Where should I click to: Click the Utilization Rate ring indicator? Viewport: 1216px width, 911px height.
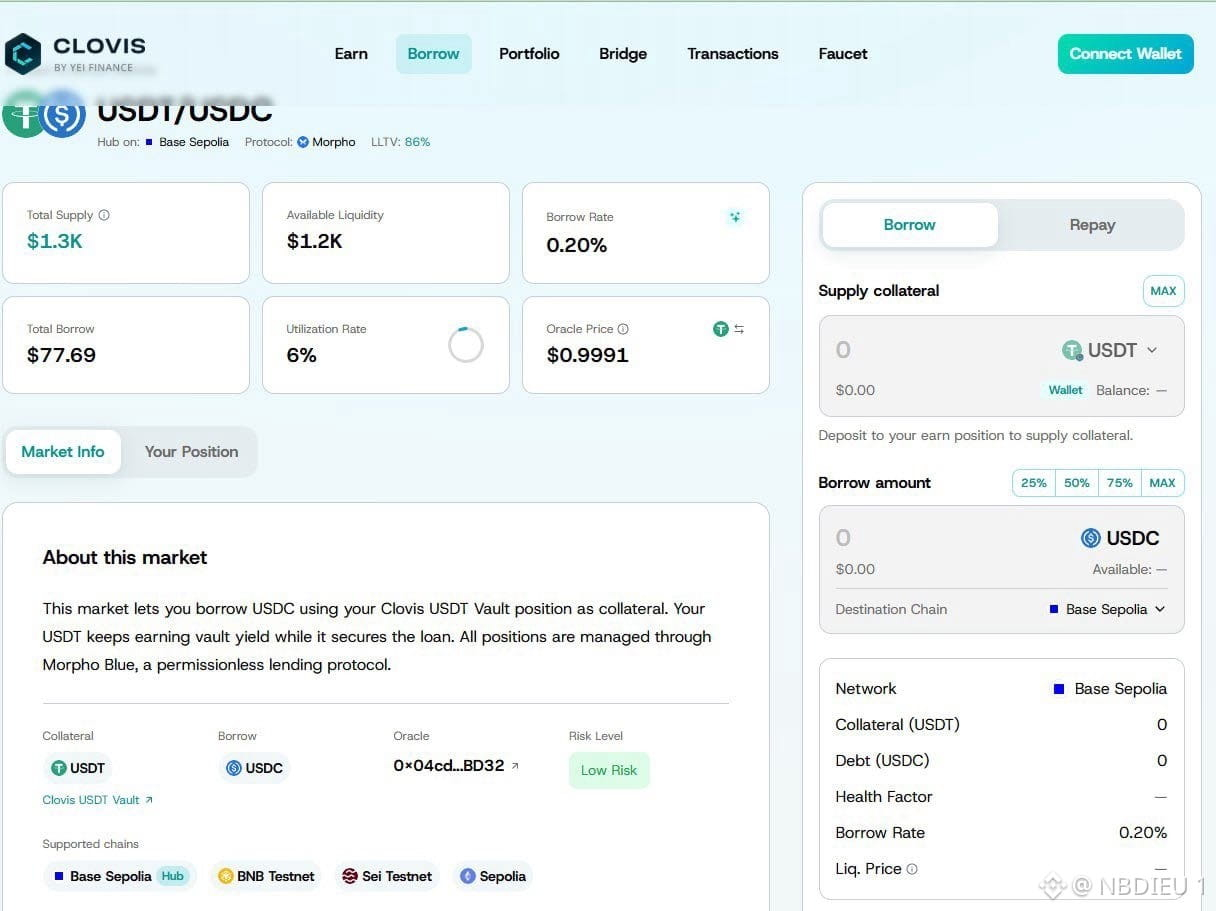tap(466, 344)
